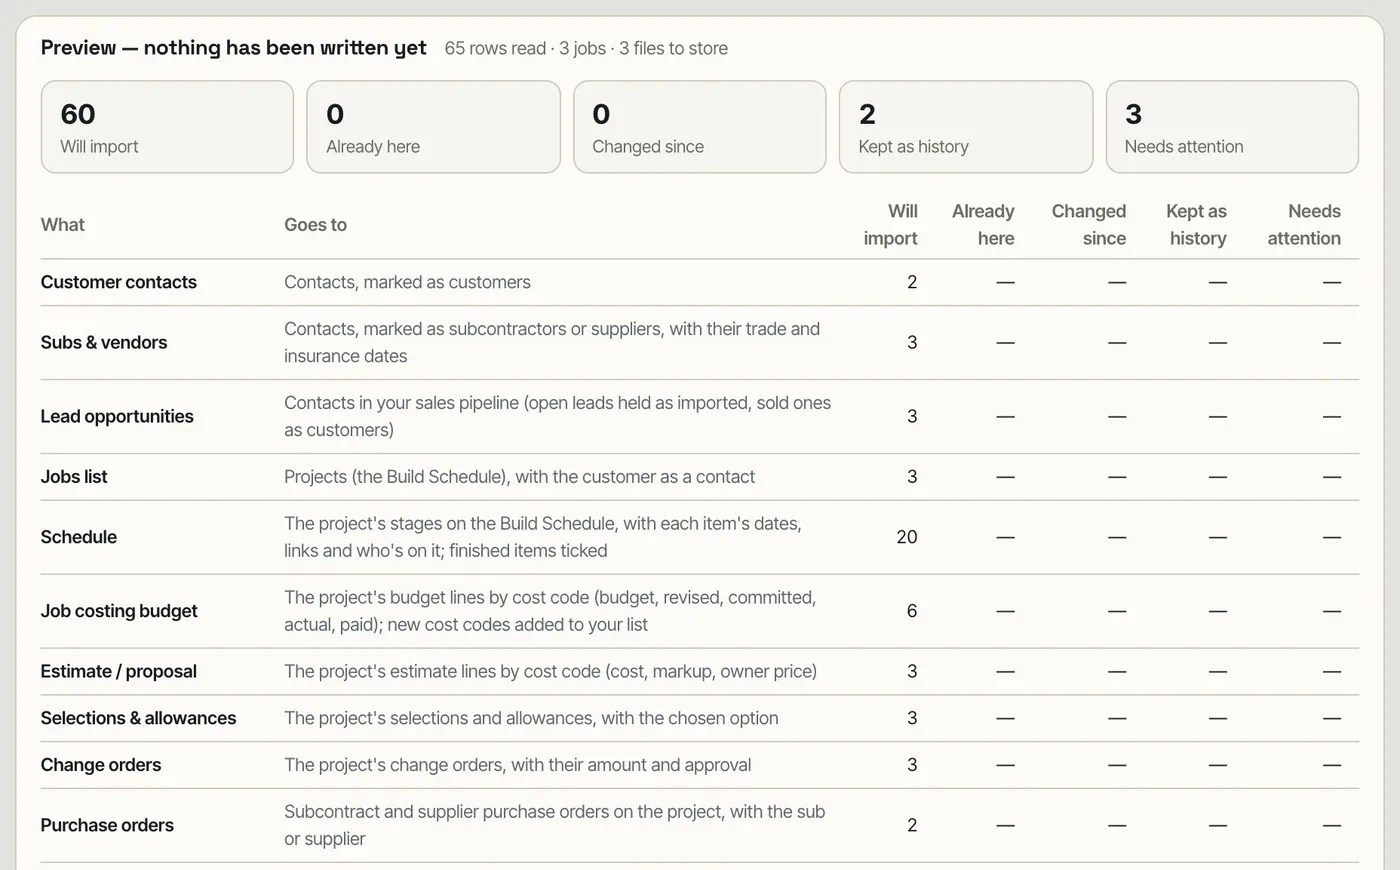Click the Will import count "20" for Schedule
The width and height of the screenshot is (1400, 870).
click(x=907, y=537)
